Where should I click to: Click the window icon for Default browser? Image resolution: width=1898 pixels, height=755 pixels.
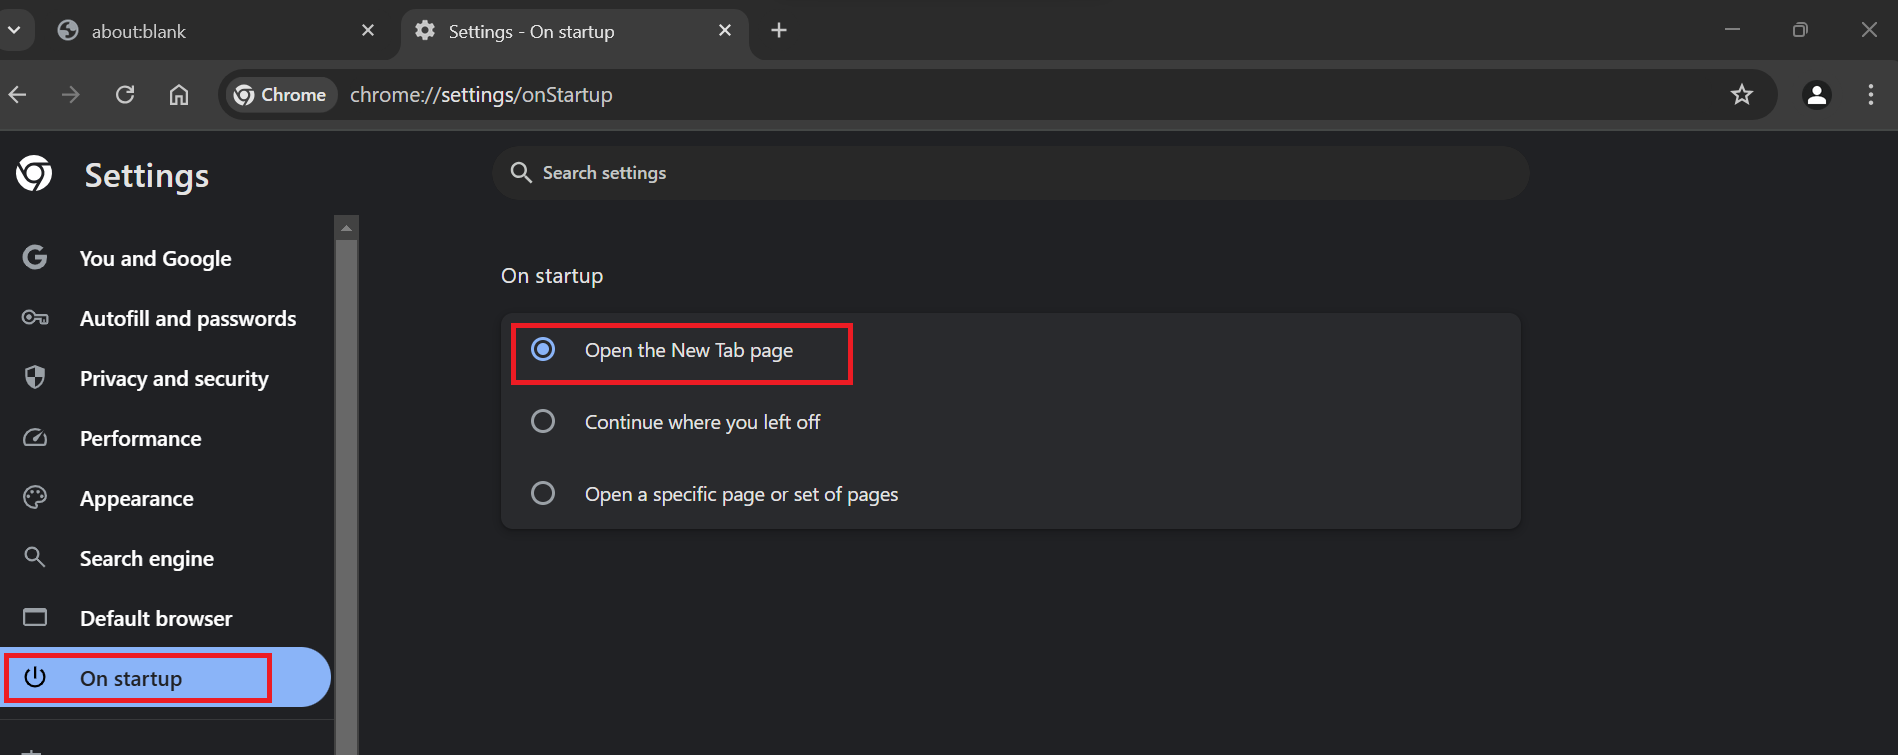pyautogui.click(x=35, y=617)
